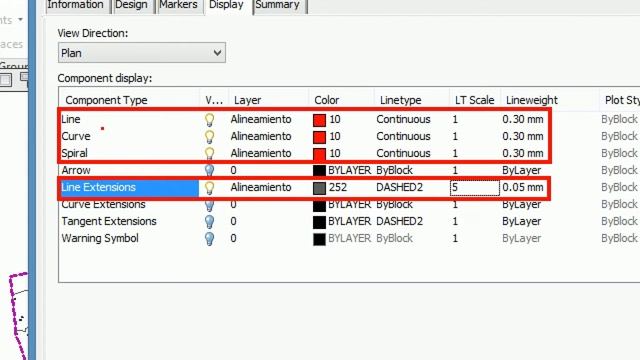Select the Curve component type row
The width and height of the screenshot is (640, 360).
[76, 136]
